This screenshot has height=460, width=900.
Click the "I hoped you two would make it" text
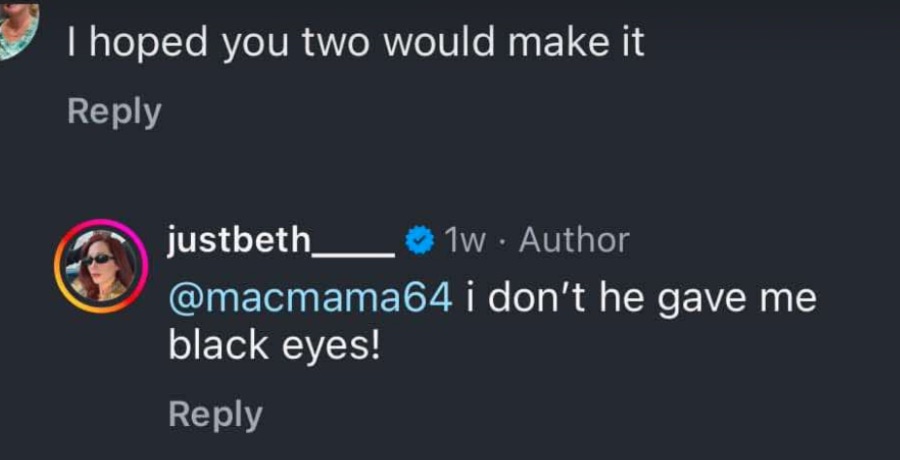click(x=355, y=43)
